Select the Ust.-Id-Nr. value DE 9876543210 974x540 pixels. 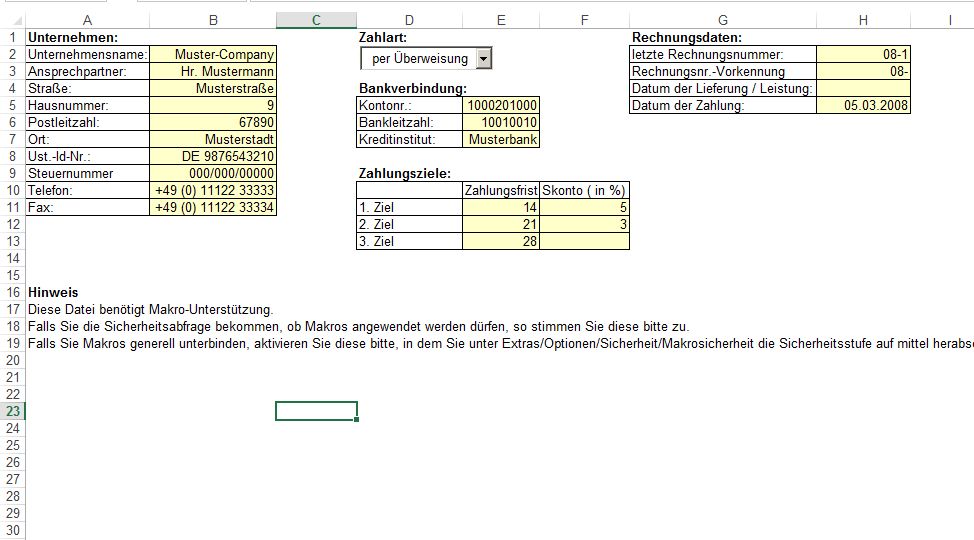pos(213,156)
